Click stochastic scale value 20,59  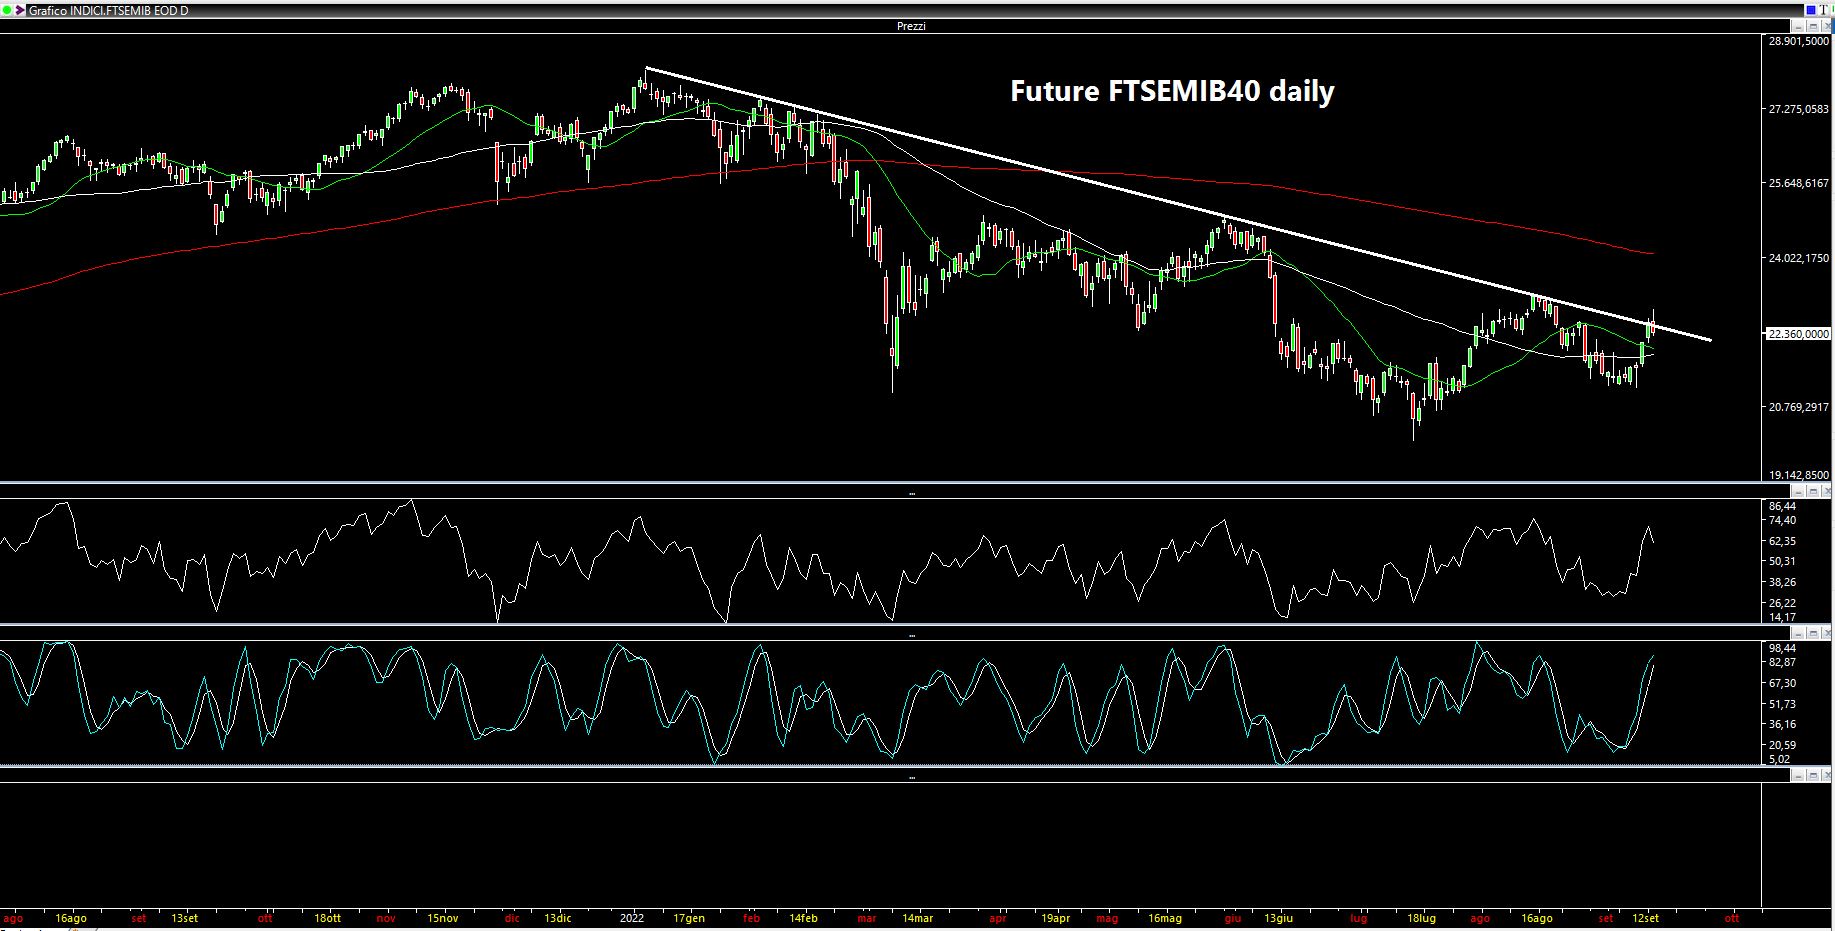tap(1782, 745)
